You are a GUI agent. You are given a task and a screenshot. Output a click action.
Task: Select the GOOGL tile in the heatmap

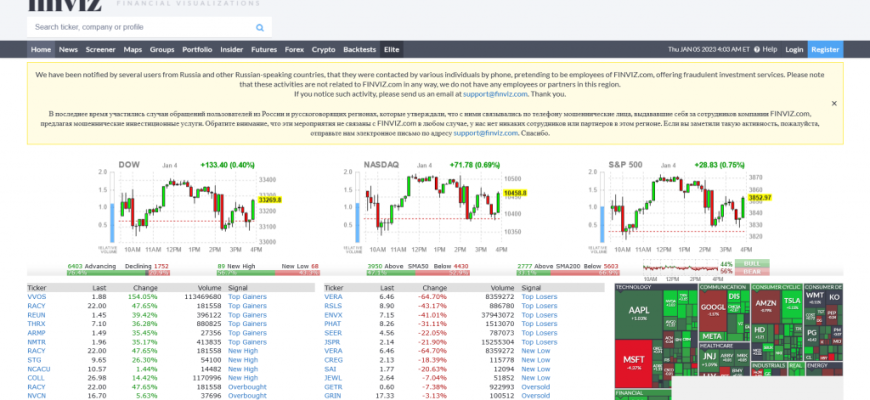pos(712,309)
